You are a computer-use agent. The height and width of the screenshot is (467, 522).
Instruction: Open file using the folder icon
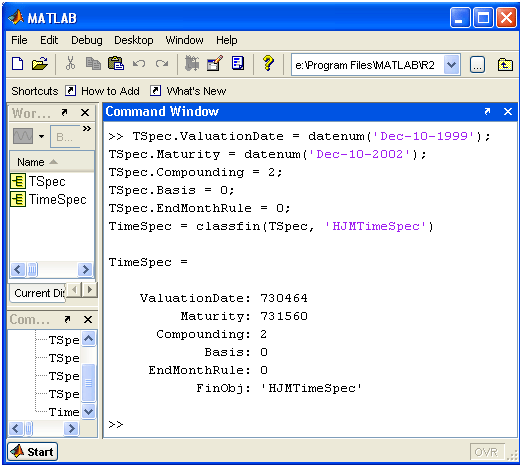(40, 64)
